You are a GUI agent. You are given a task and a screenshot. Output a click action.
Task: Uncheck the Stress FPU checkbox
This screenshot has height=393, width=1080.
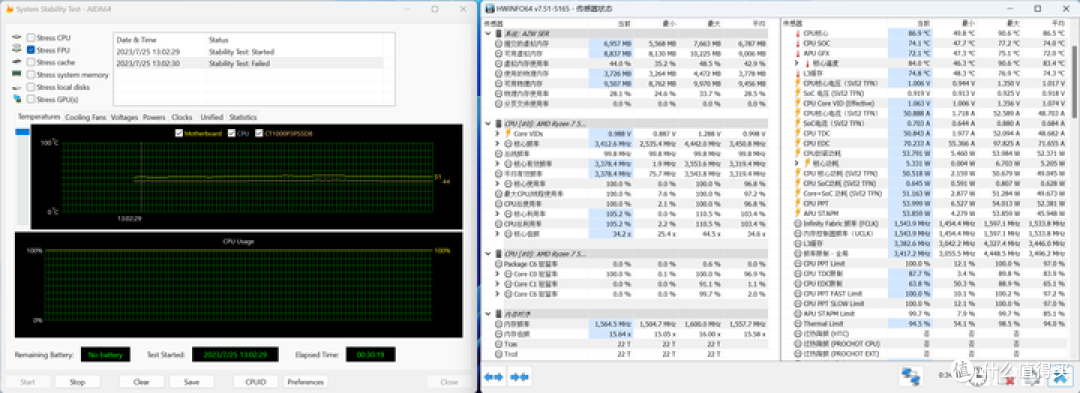coord(30,50)
